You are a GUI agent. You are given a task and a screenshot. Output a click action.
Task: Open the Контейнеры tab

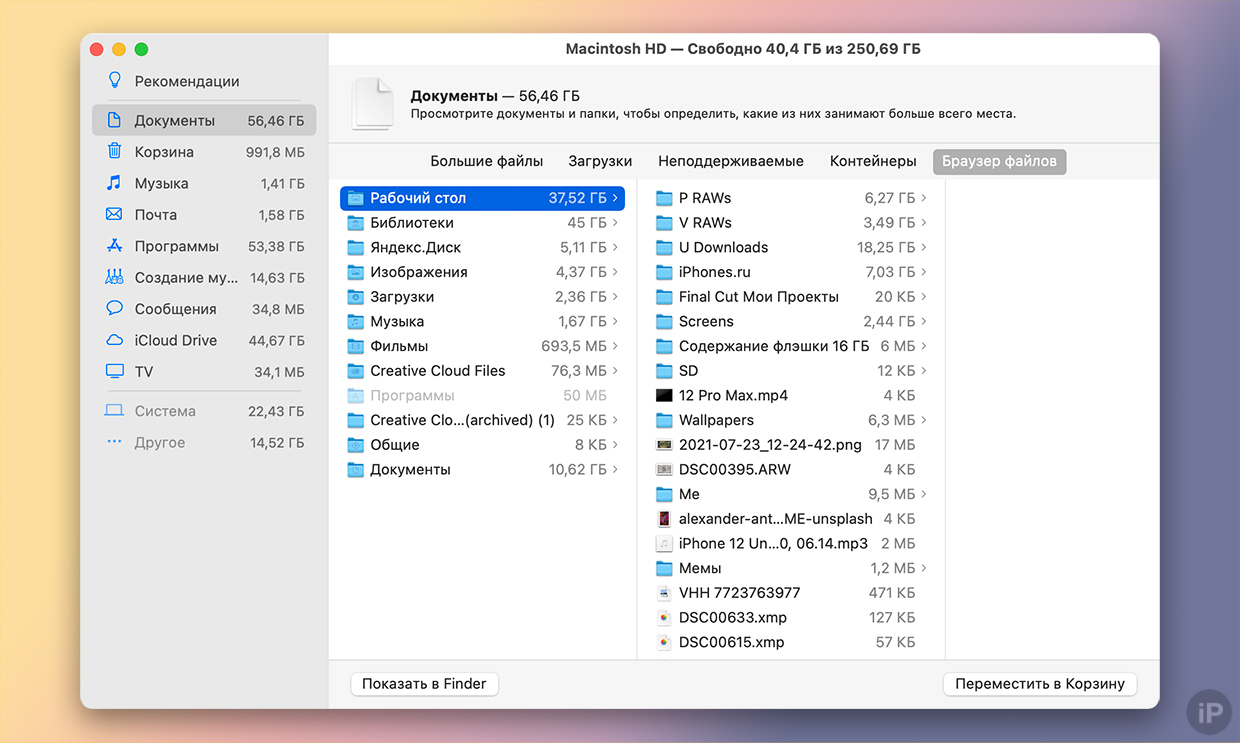pyautogui.click(x=873, y=161)
